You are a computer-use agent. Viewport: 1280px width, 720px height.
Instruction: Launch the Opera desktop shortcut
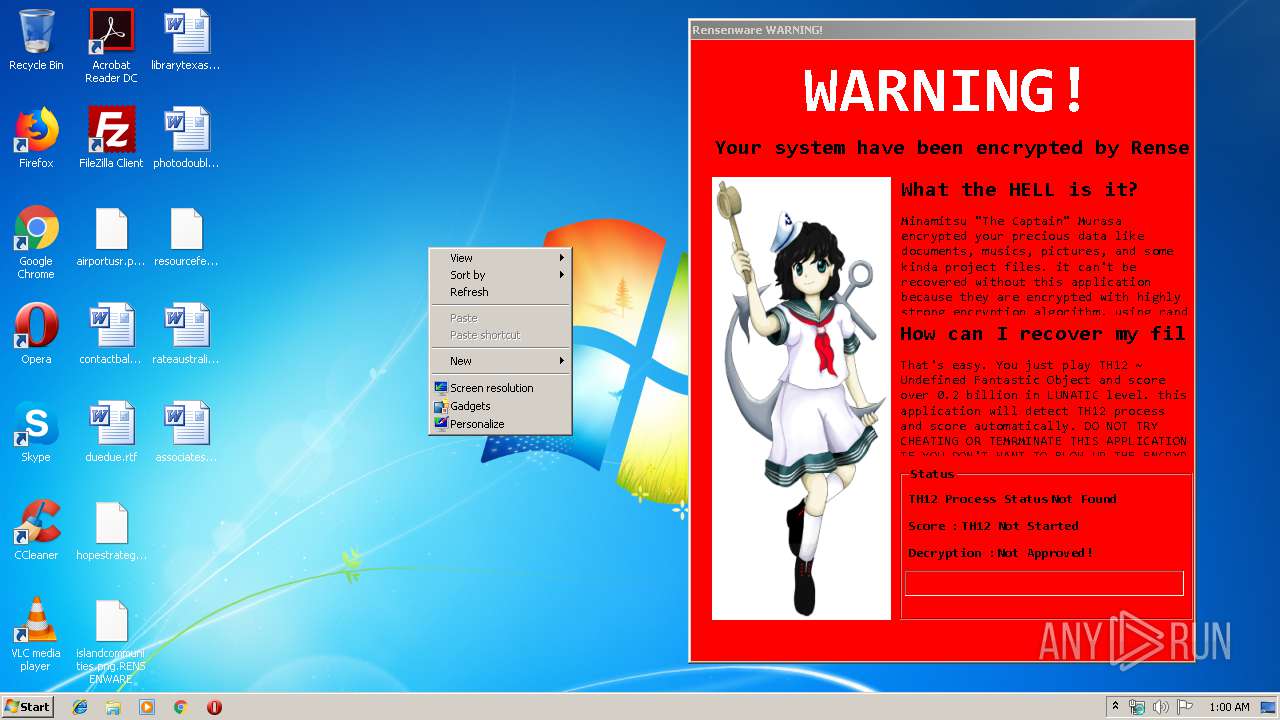[36, 334]
